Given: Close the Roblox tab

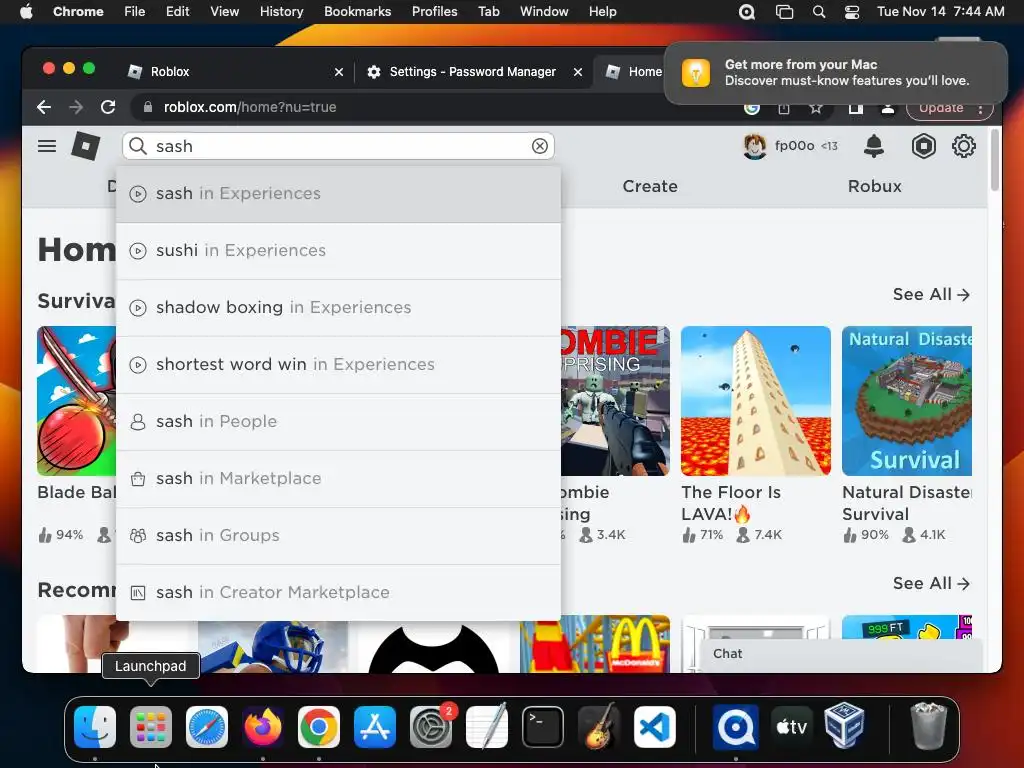Looking at the screenshot, I should pyautogui.click(x=338, y=72).
